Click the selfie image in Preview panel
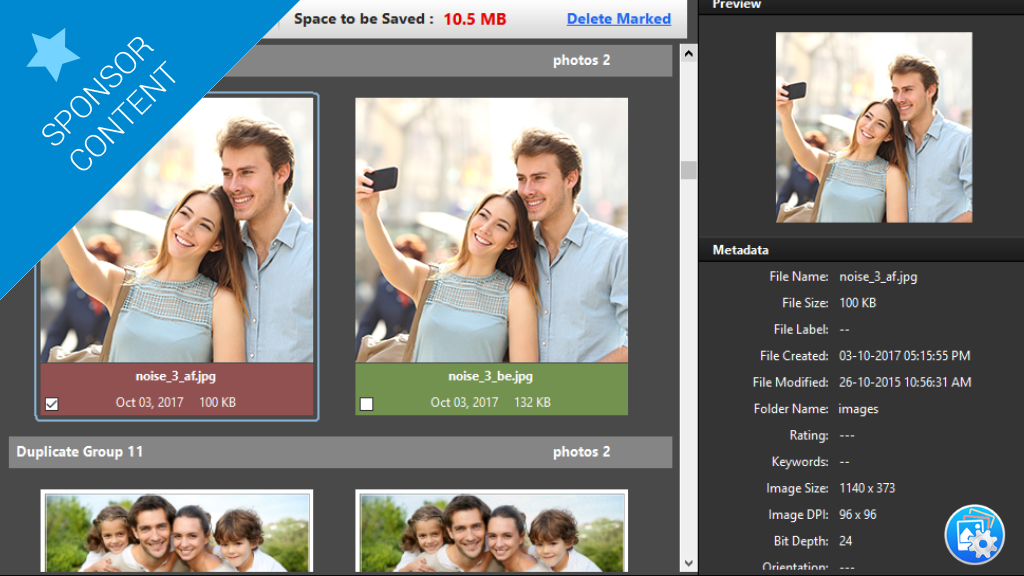 point(873,127)
